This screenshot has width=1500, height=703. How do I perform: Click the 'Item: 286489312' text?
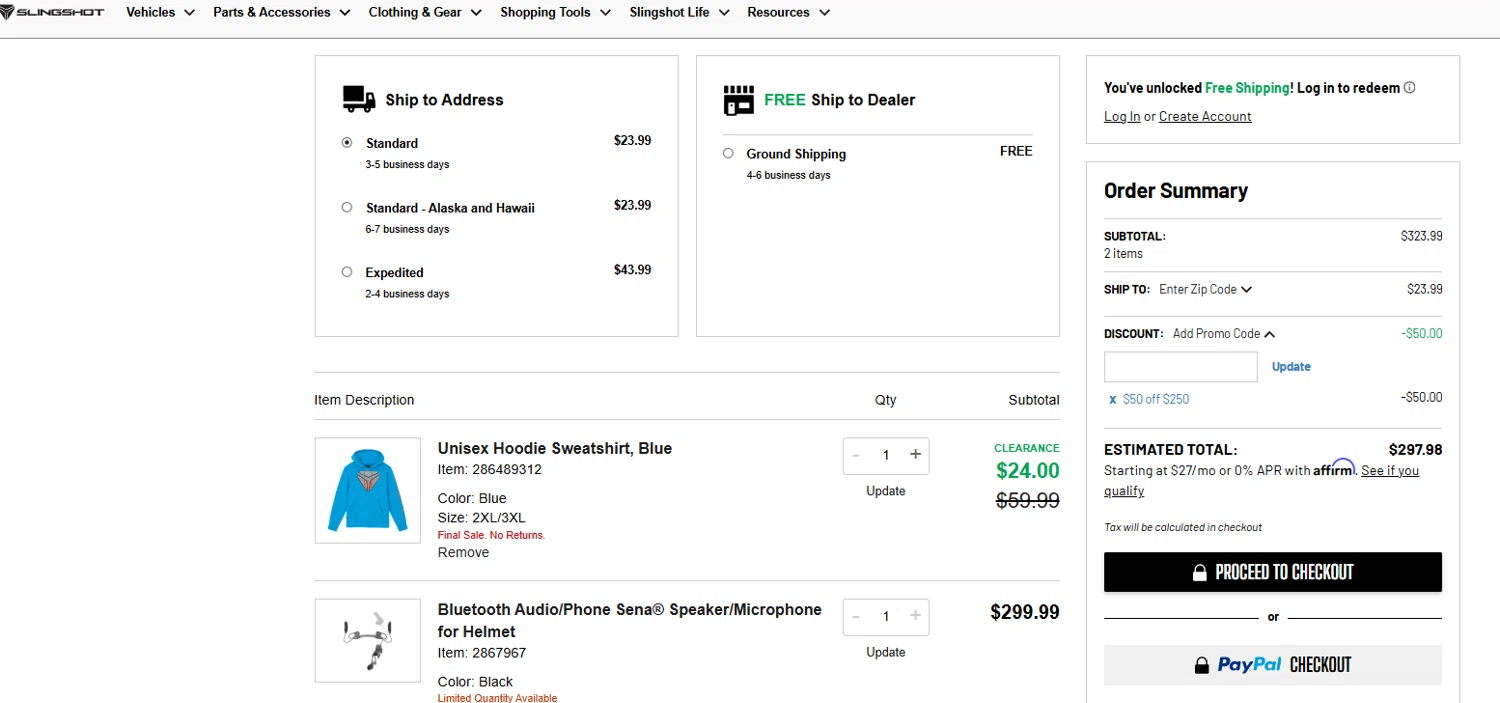490,469
